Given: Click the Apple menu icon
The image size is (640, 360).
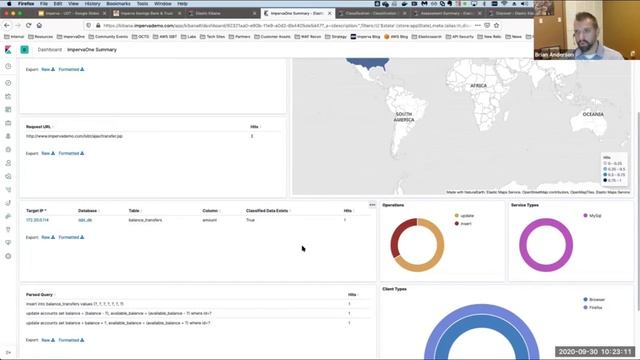Looking at the screenshot, I should tap(9, 4).
